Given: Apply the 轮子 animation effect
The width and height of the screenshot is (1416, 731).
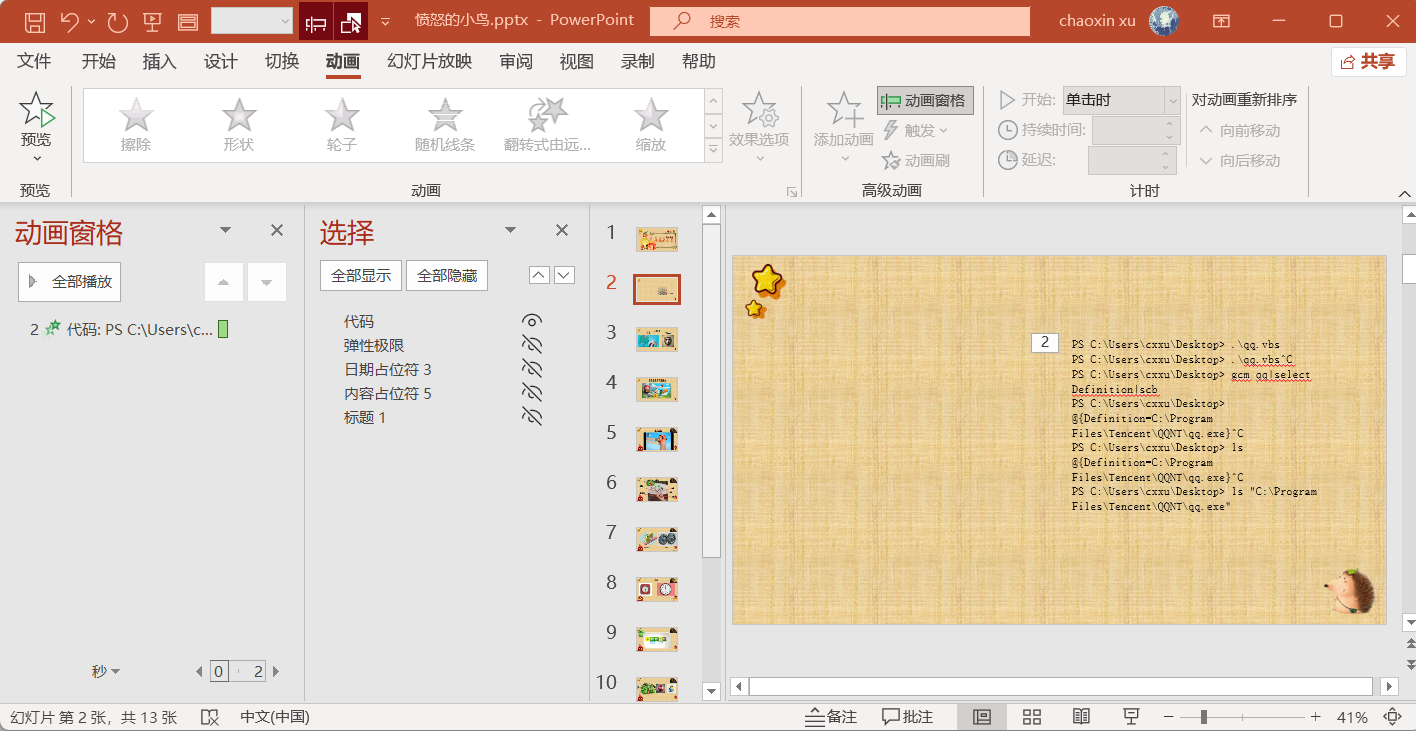Looking at the screenshot, I should [342, 125].
